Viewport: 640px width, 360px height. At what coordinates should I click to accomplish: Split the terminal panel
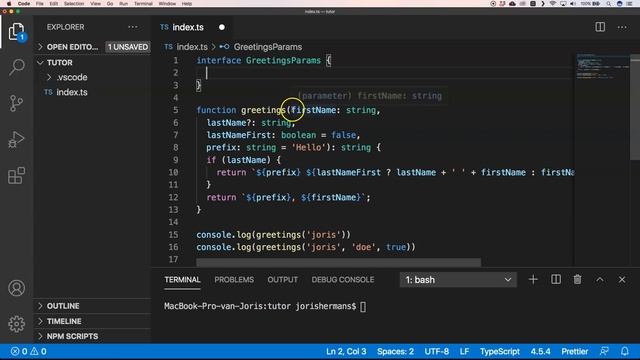point(556,280)
